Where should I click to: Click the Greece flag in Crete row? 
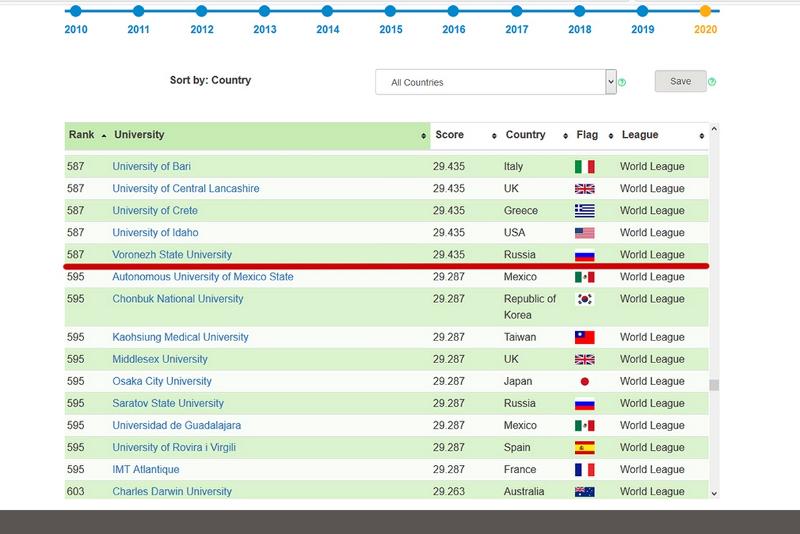[x=584, y=211]
